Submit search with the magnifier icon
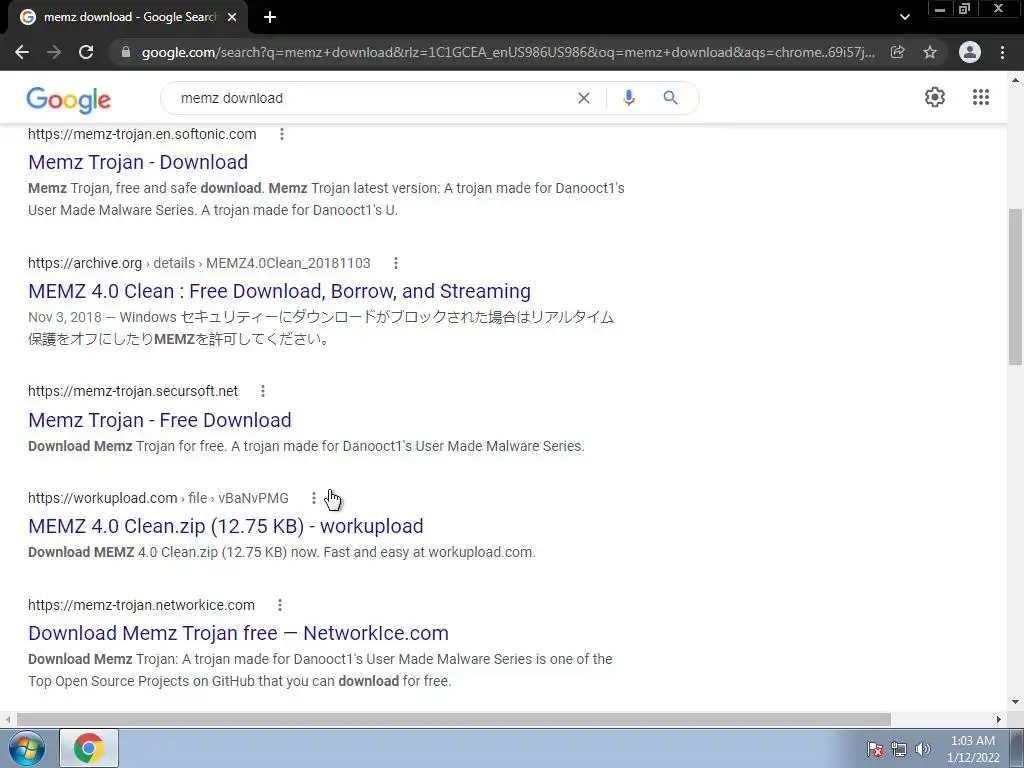 [670, 98]
